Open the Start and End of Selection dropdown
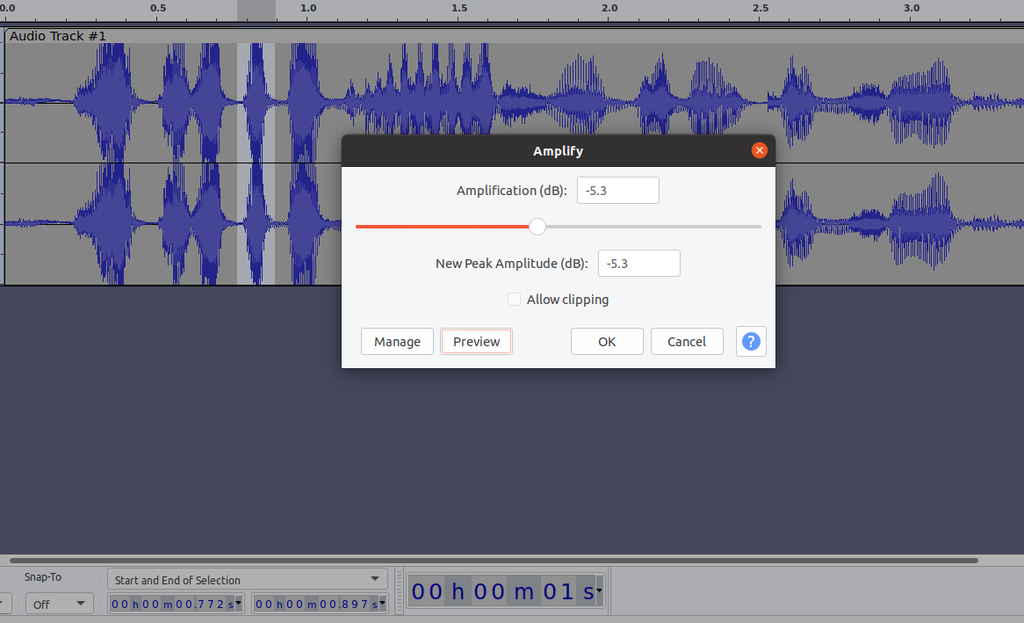Viewport: 1024px width, 623px height. coord(247,578)
